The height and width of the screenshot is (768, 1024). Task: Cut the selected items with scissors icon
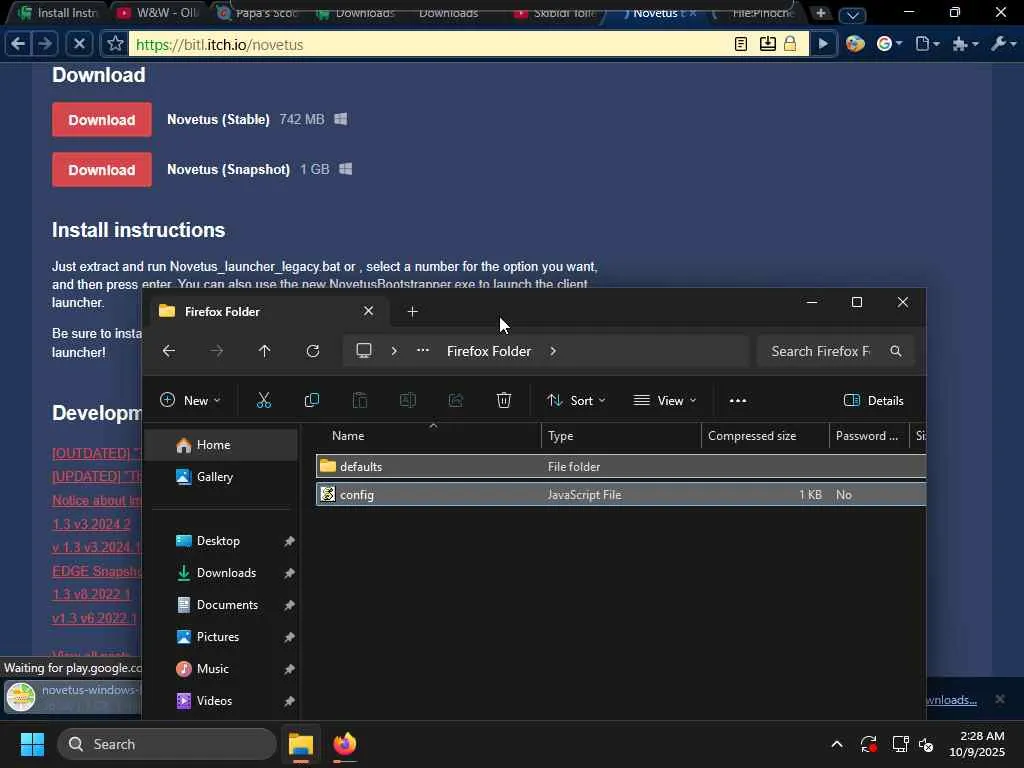[264, 400]
